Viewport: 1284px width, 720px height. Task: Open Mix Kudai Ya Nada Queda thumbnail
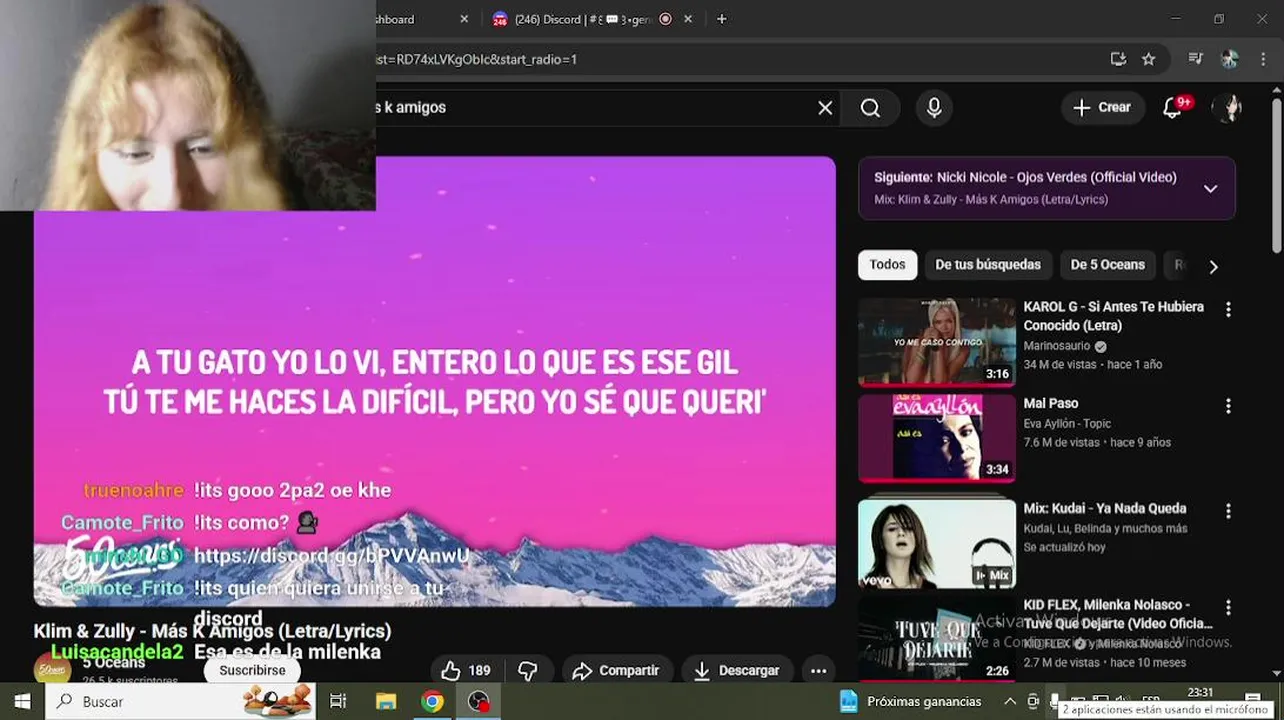[937, 543]
